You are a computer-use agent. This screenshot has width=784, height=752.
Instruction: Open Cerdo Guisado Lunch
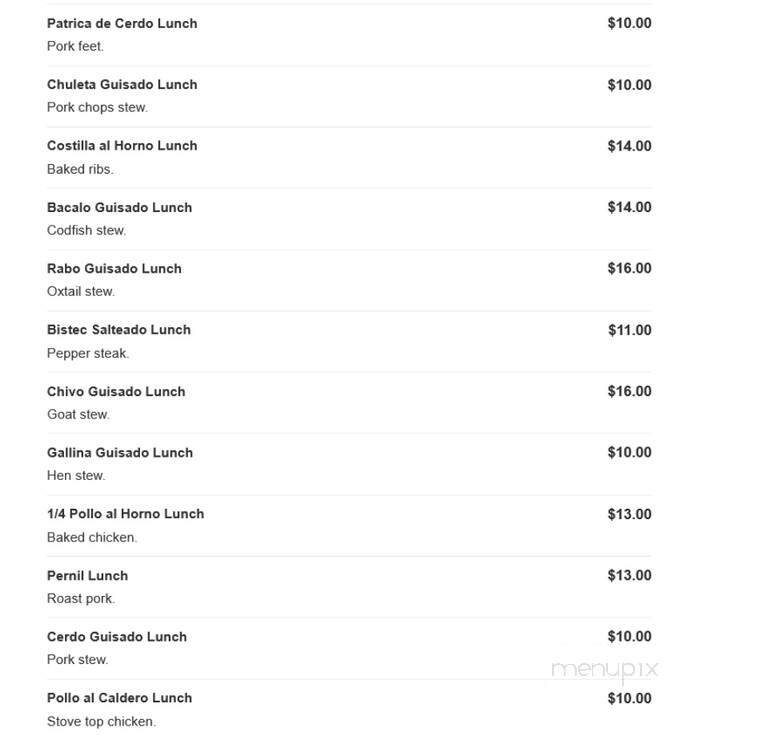(x=117, y=636)
